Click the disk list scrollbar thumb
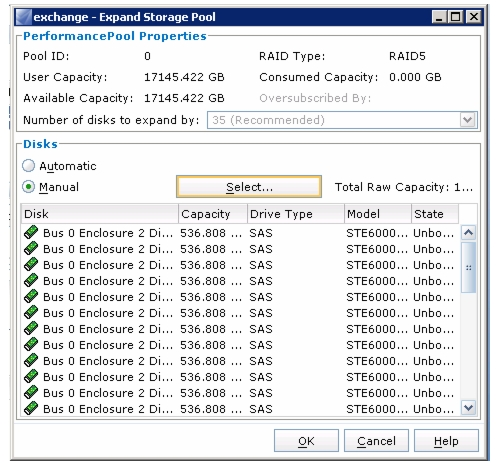 468,267
